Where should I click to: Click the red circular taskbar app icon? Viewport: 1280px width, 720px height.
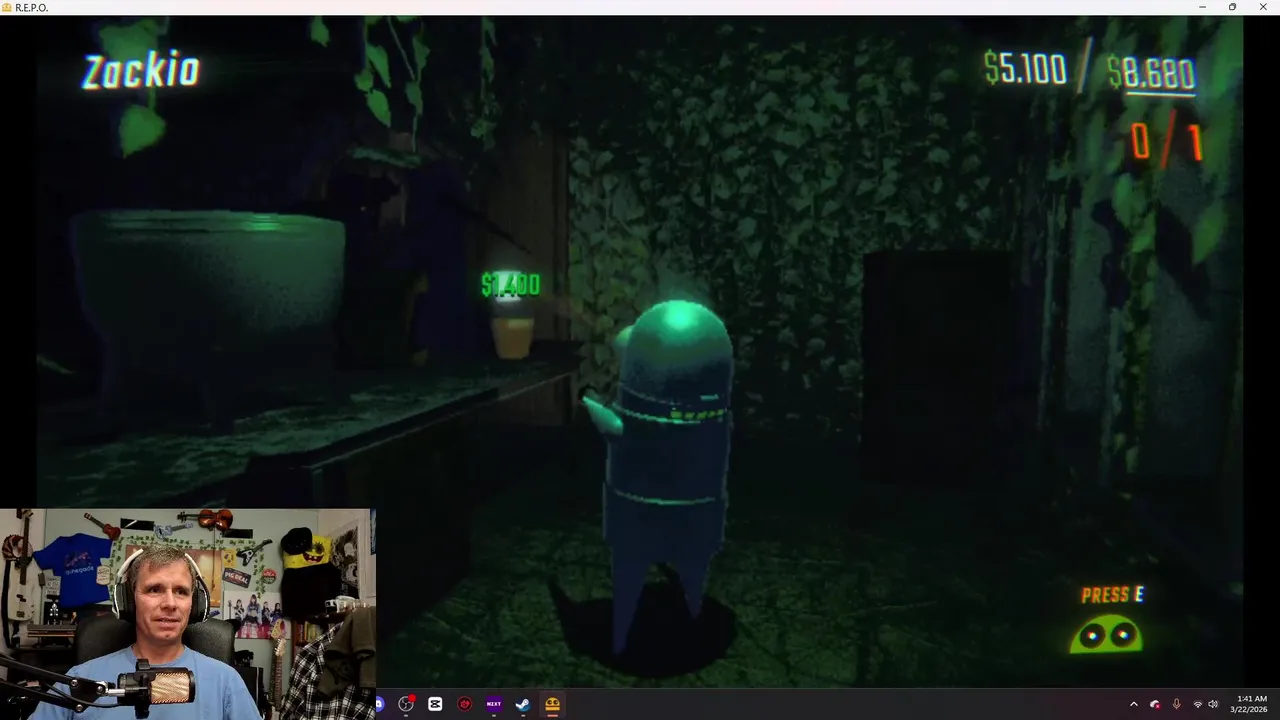coord(464,704)
